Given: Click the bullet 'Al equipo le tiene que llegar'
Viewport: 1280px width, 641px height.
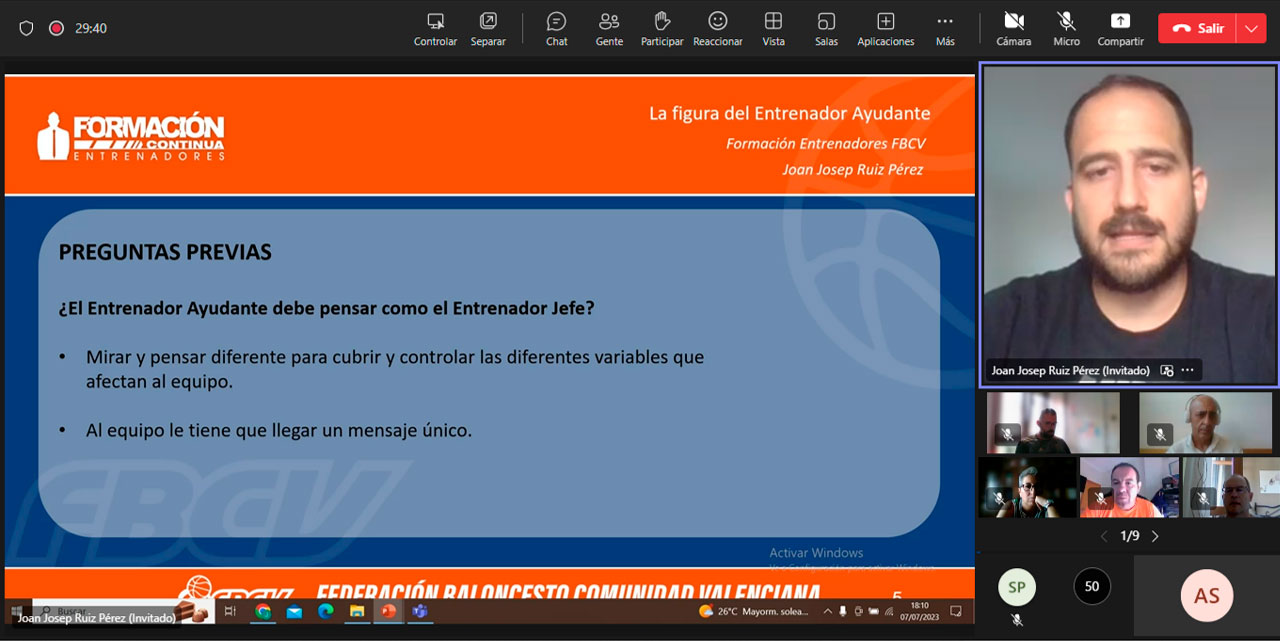Looking at the screenshot, I should [x=278, y=431].
